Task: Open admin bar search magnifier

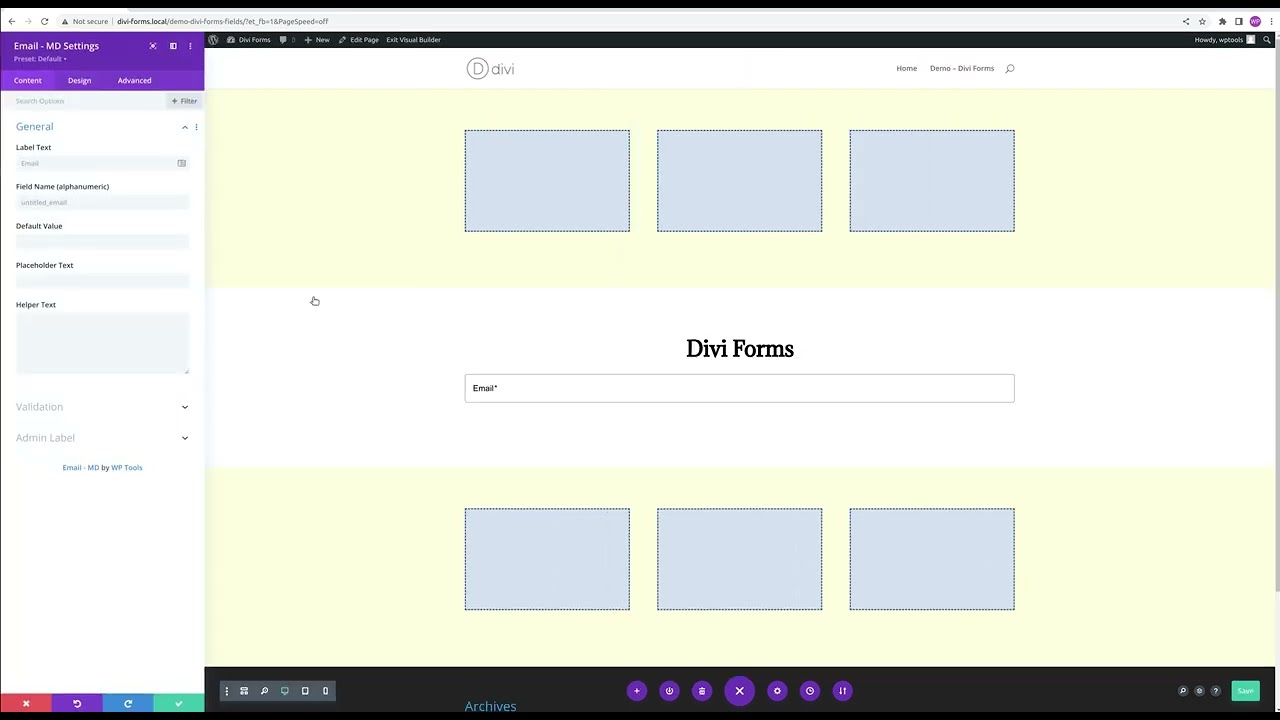Action: click(x=1267, y=40)
